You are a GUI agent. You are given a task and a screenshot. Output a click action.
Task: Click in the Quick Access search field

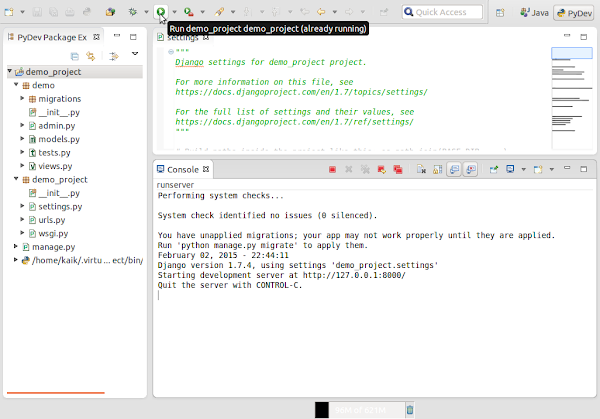442,12
